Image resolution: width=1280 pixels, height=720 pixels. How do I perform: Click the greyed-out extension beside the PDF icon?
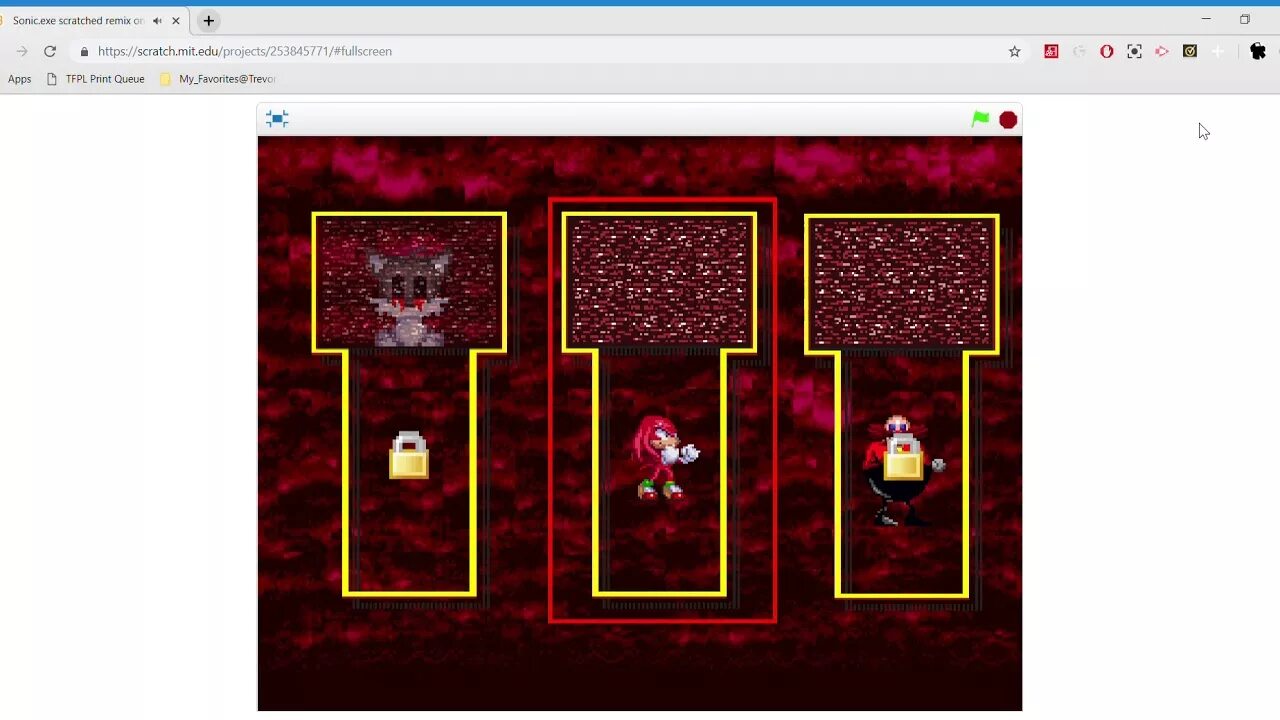pos(1079,51)
